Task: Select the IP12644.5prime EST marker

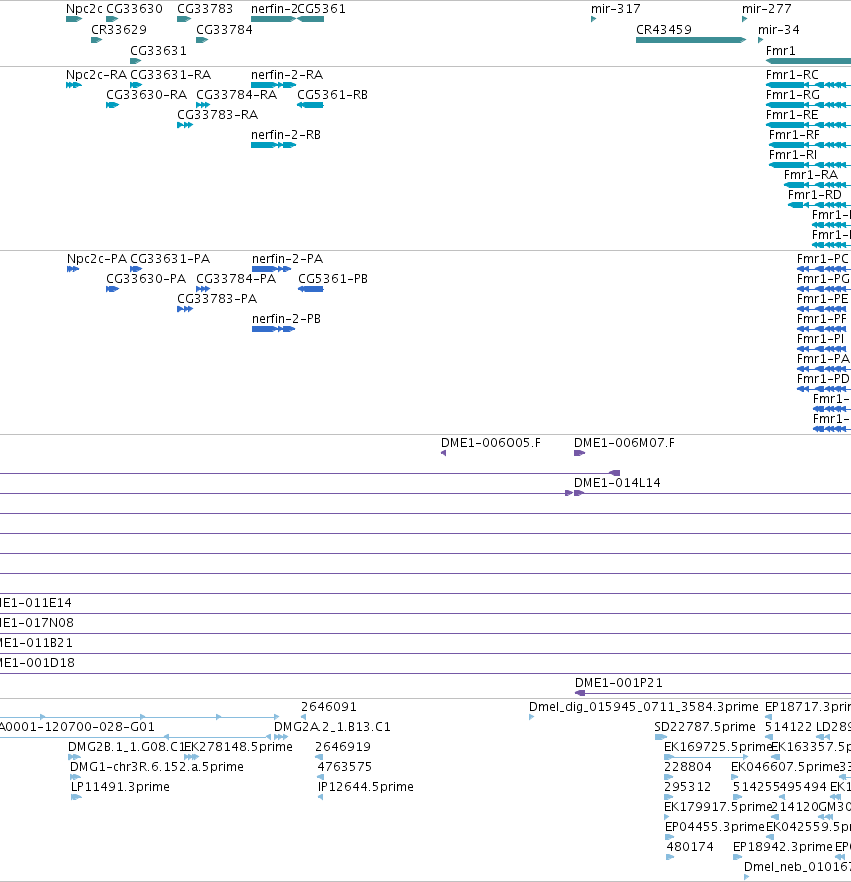Action: 320,797
